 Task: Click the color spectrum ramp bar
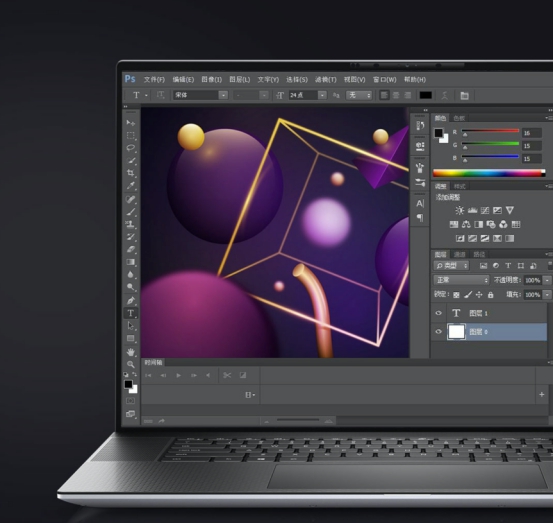point(489,173)
